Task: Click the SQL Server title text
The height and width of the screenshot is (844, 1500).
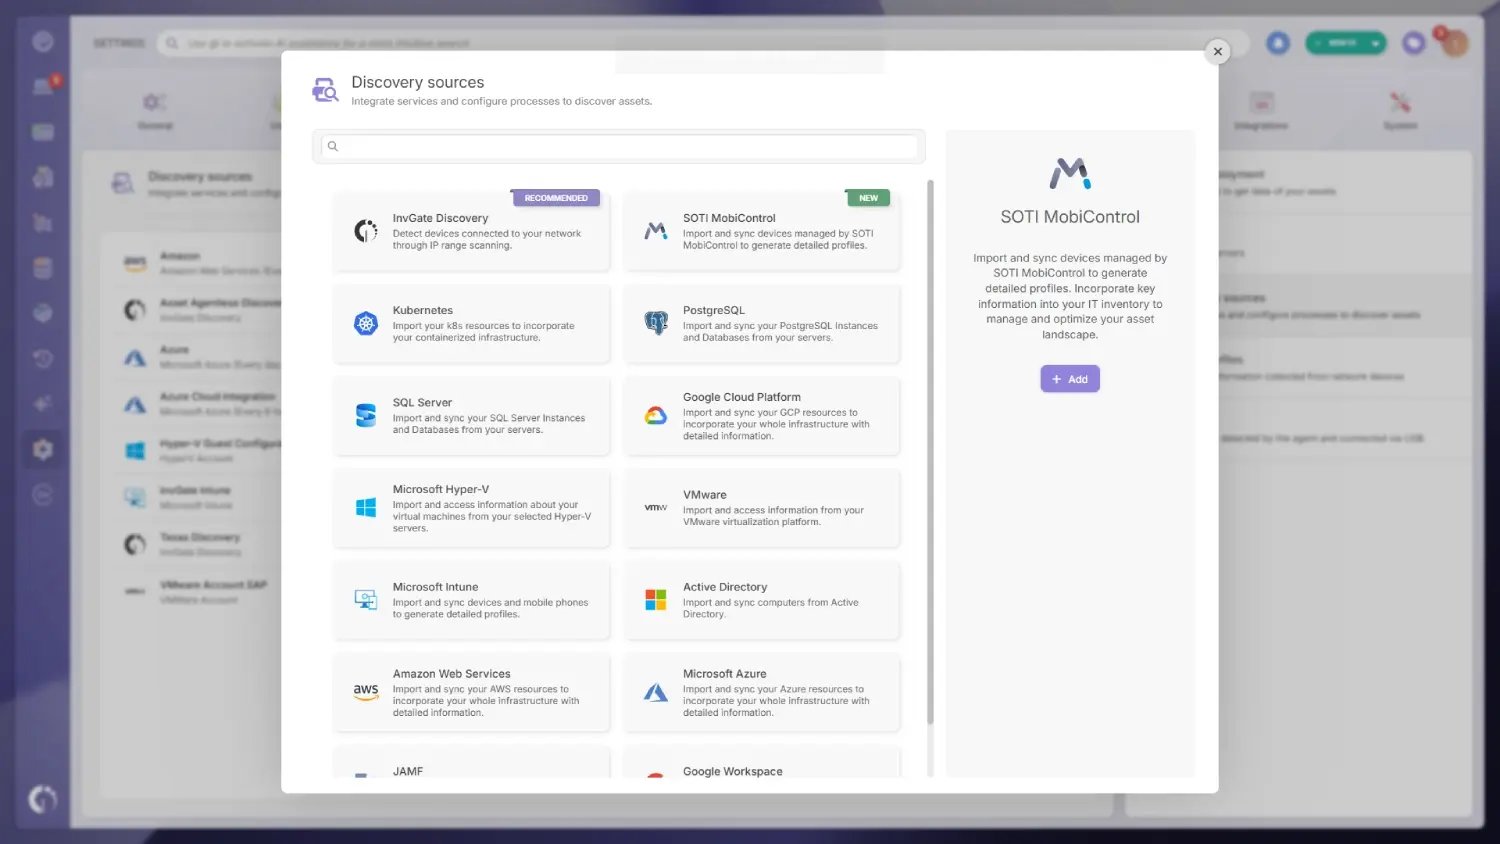Action: point(422,402)
